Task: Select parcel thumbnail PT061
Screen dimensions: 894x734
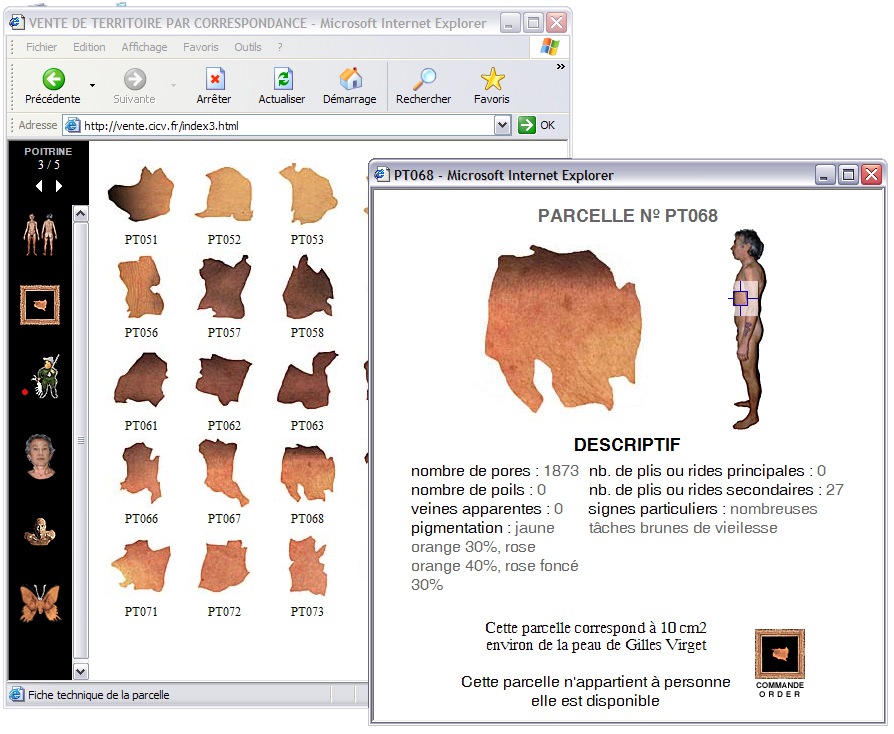Action: [141, 380]
